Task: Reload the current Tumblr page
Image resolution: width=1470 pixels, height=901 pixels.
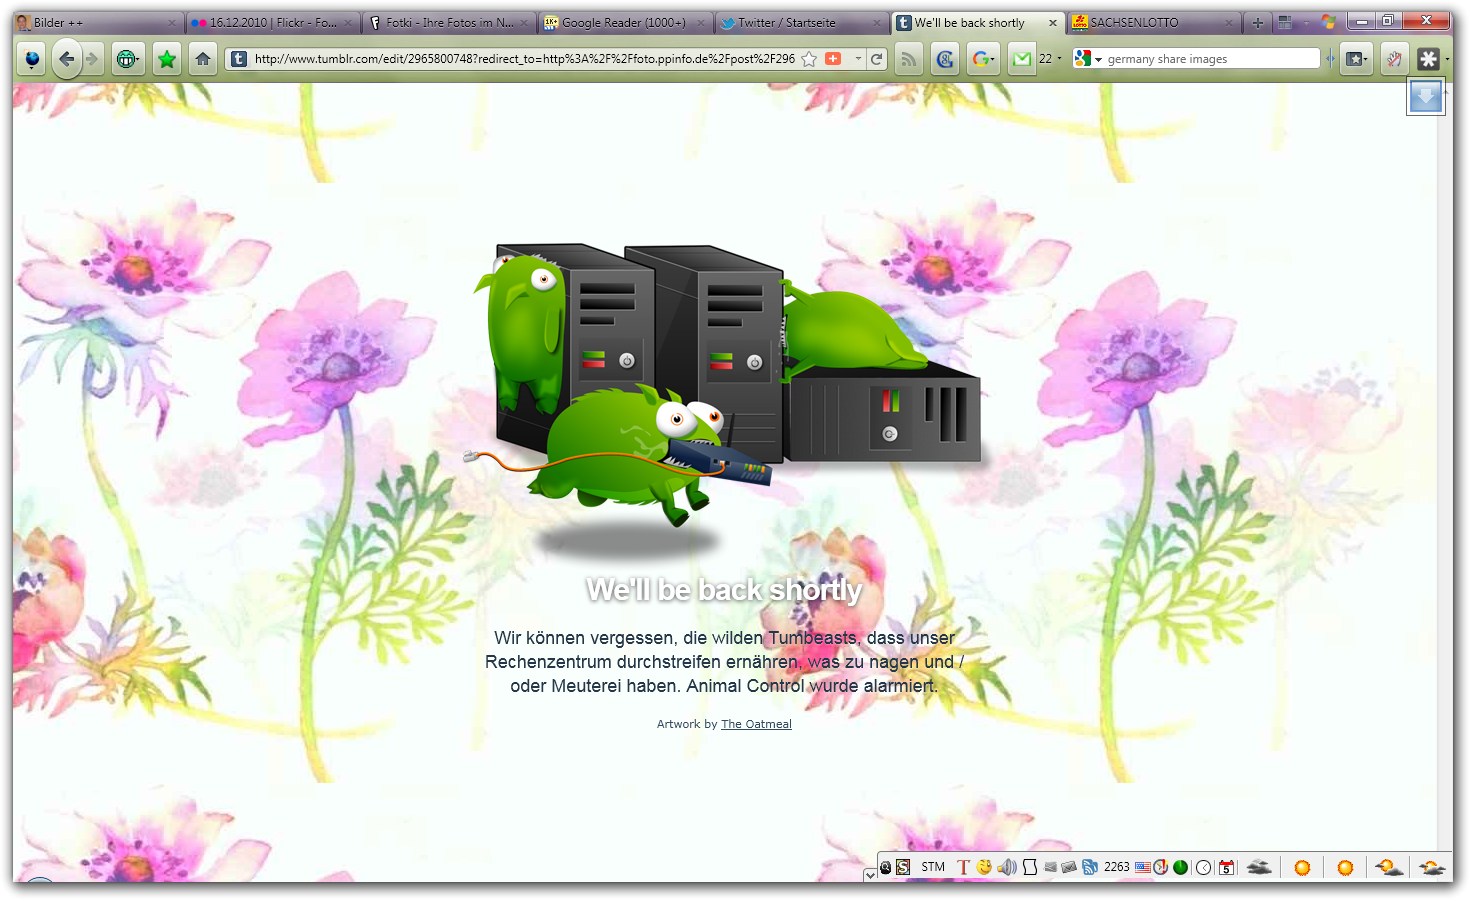Action: click(877, 59)
